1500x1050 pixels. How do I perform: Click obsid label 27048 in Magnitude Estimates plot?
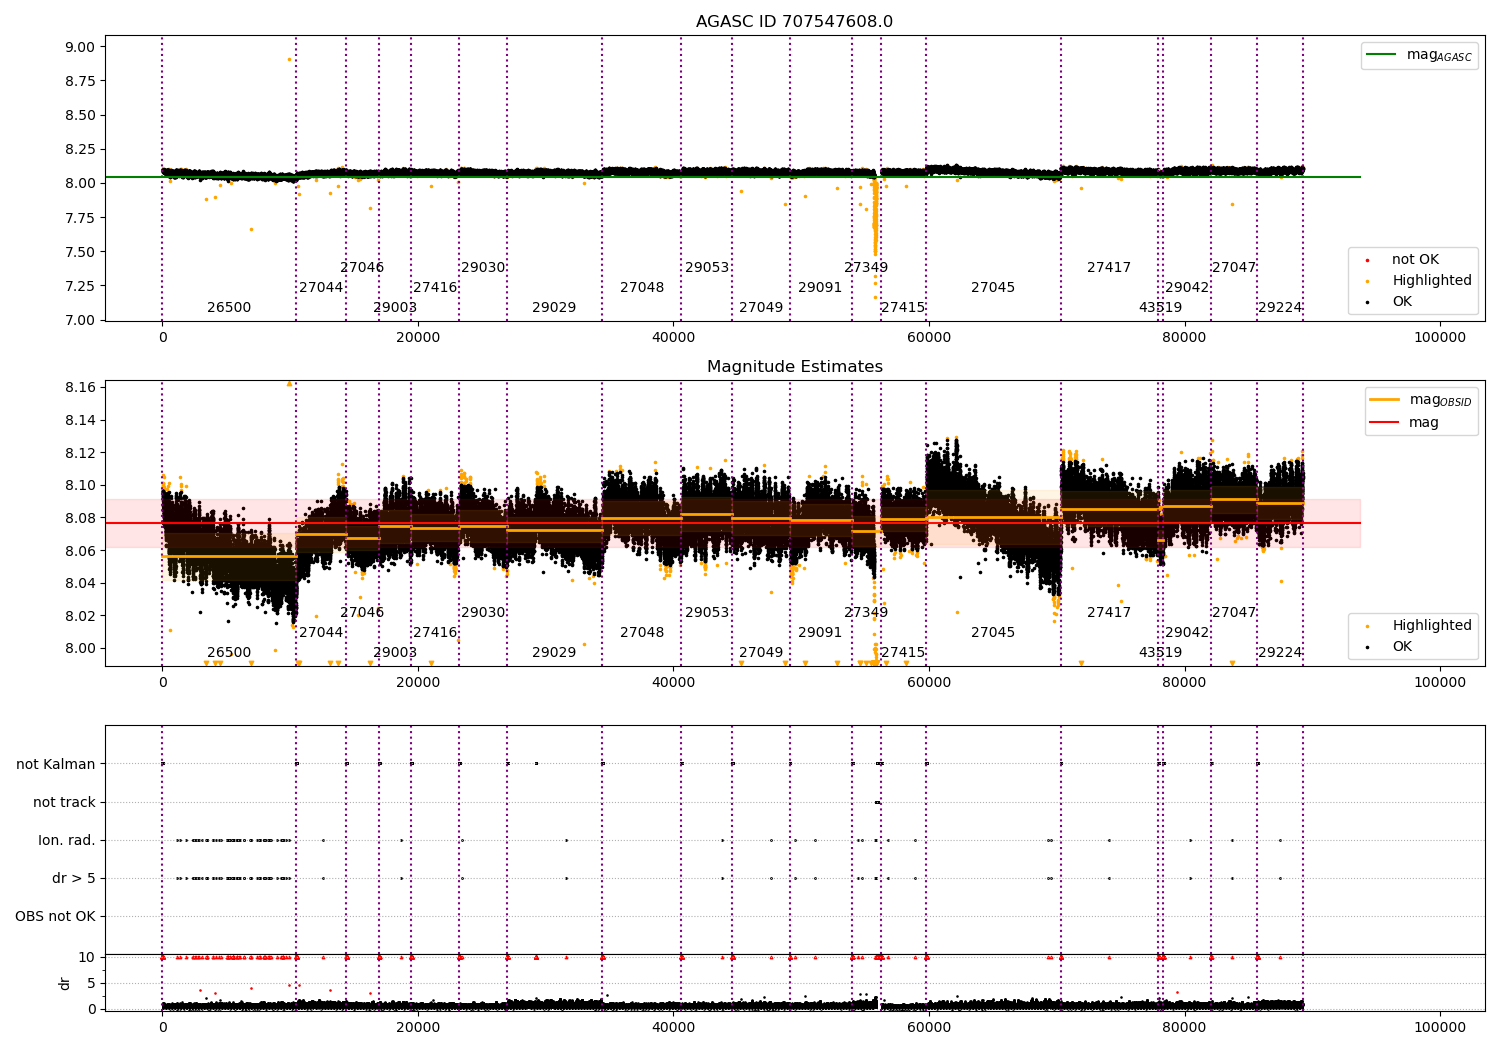642,633
